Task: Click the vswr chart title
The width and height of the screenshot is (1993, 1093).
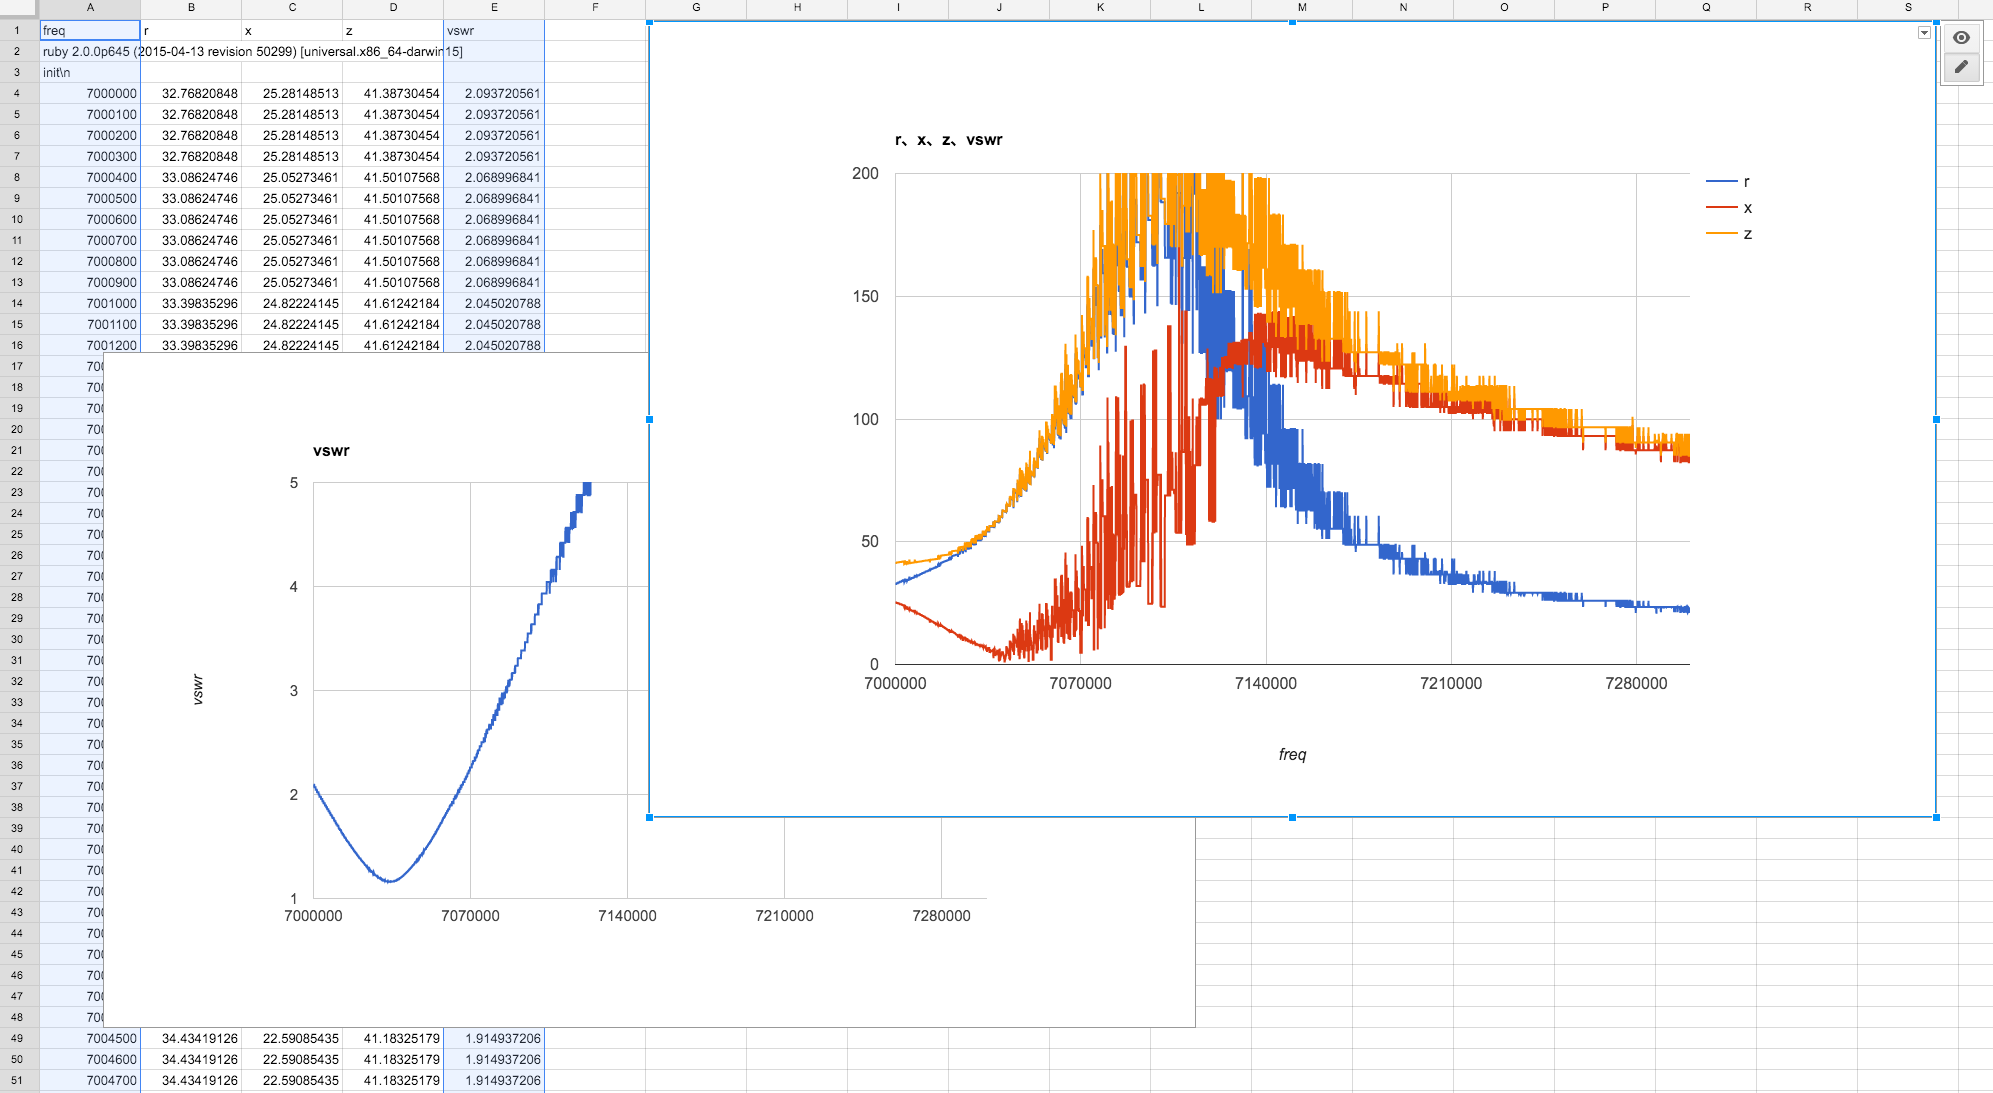Action: pos(331,451)
